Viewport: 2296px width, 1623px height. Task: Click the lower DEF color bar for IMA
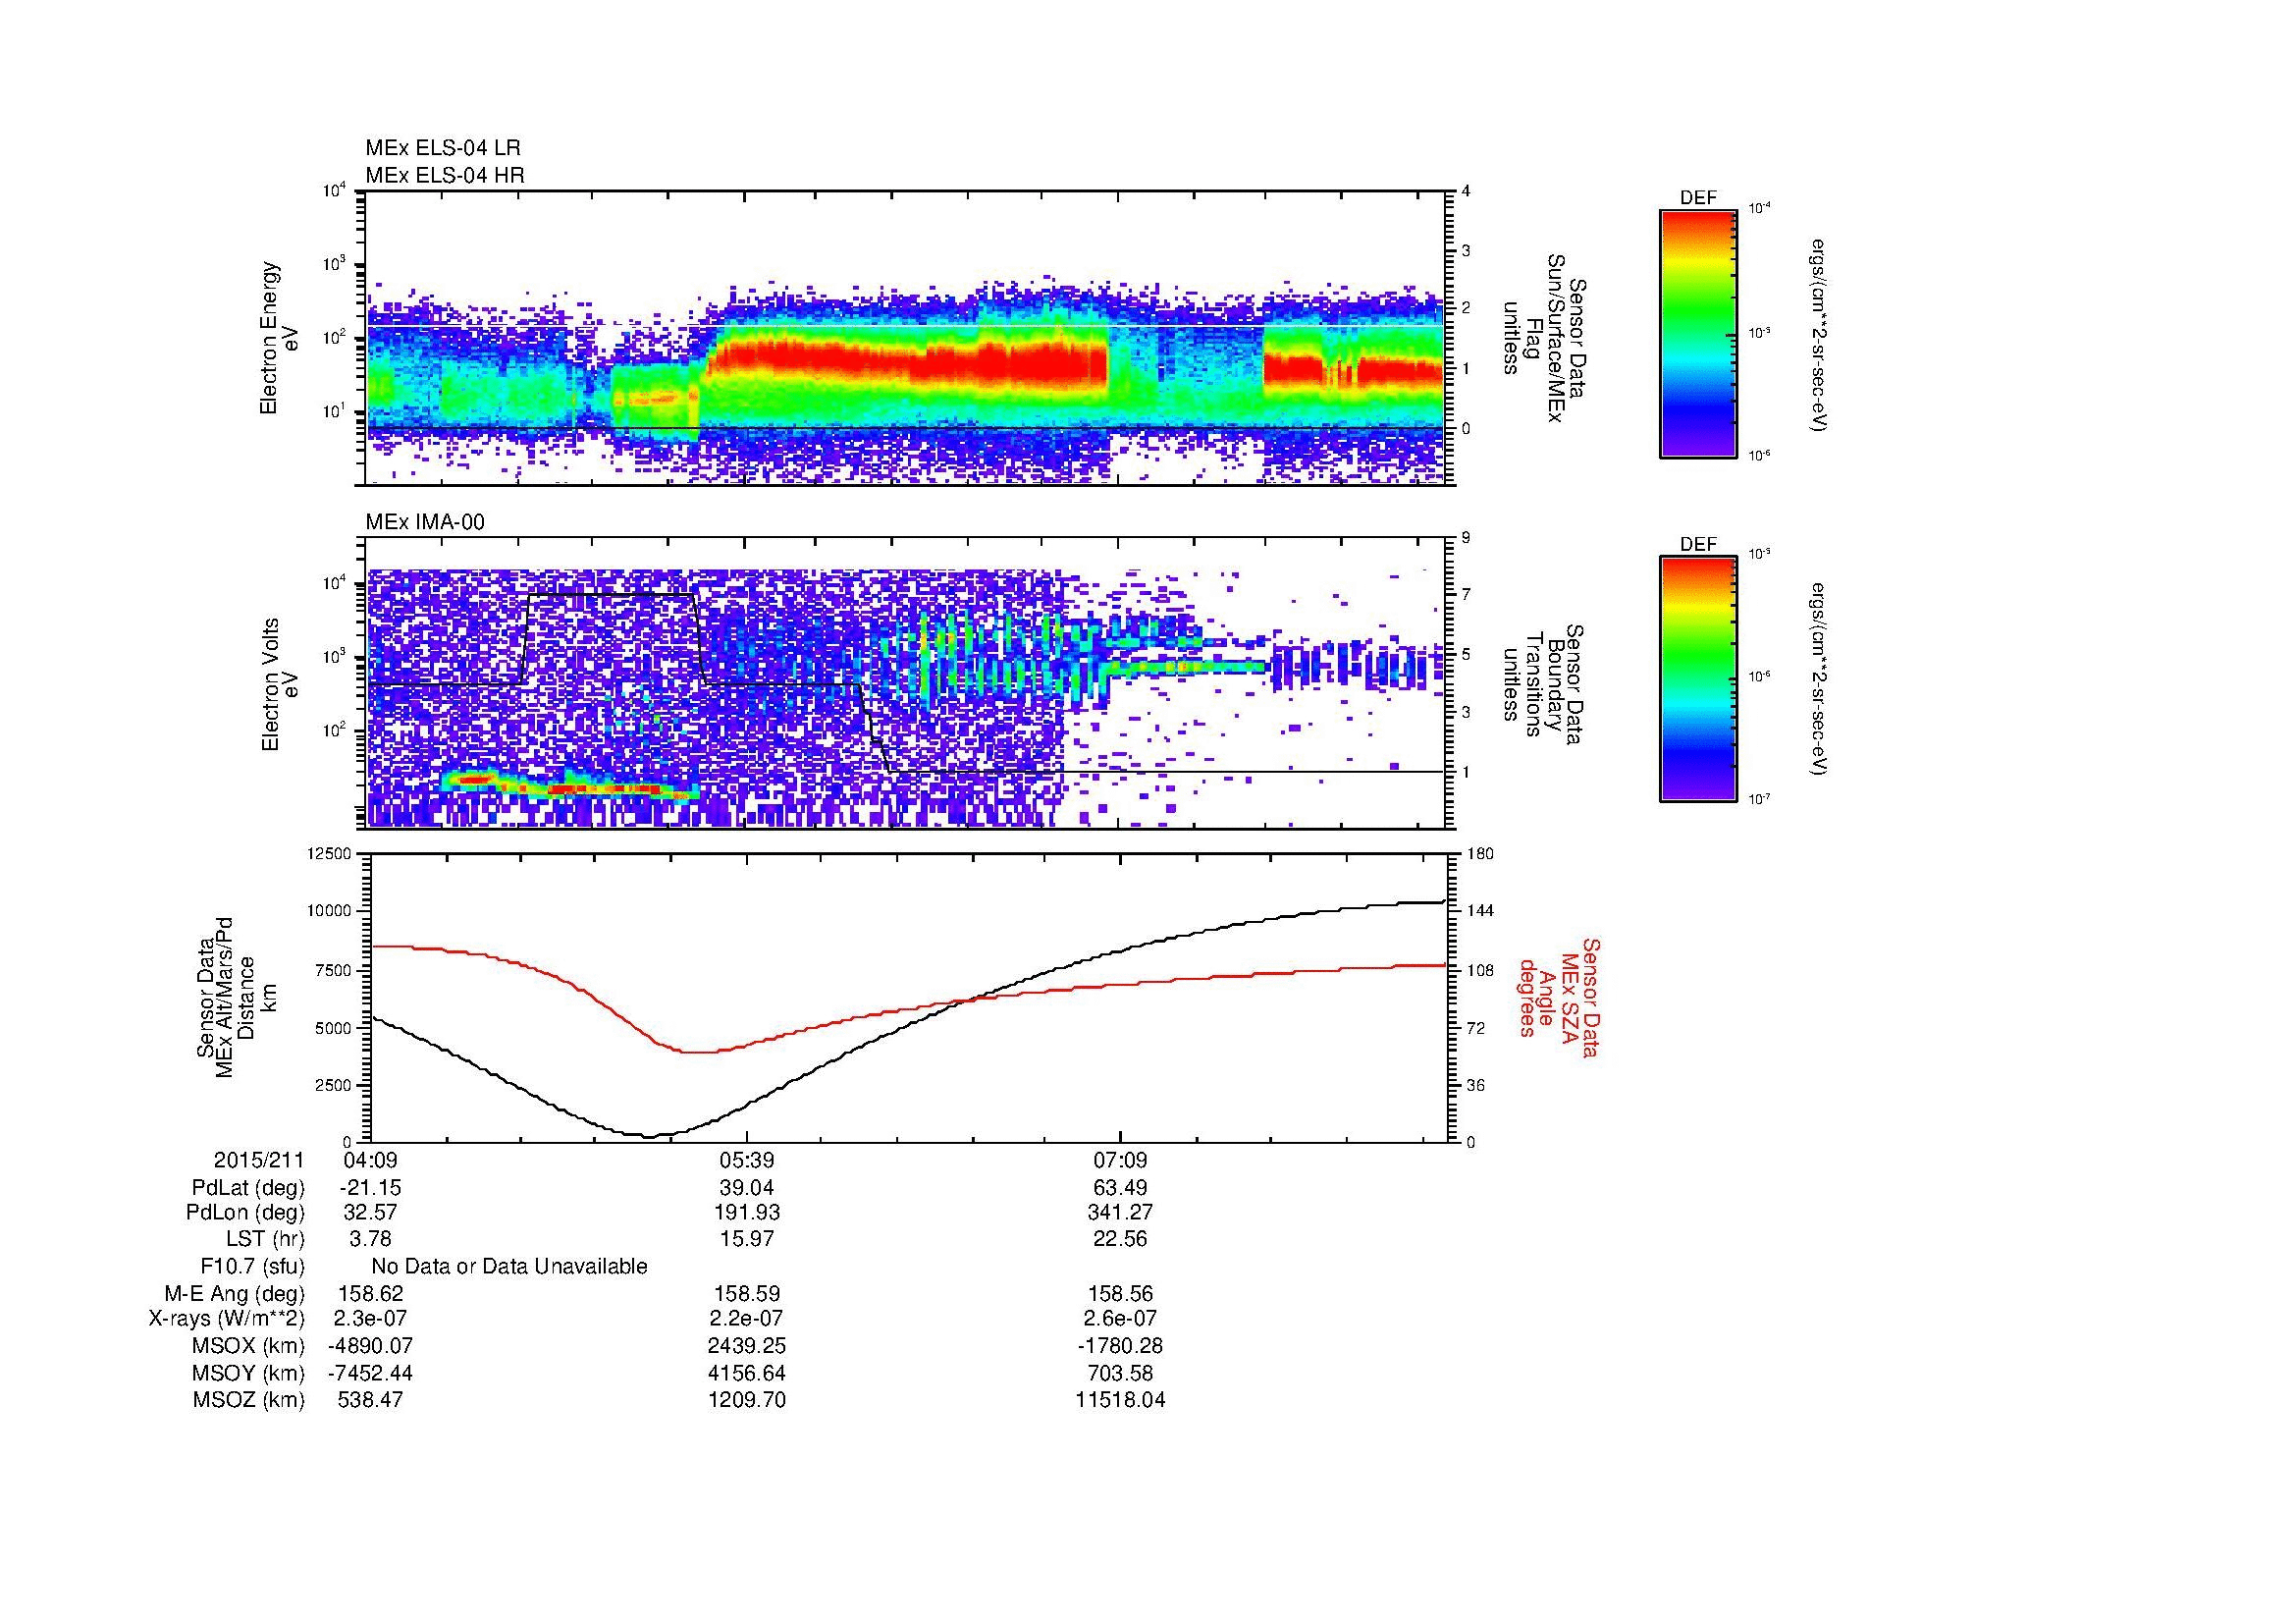point(1697,678)
